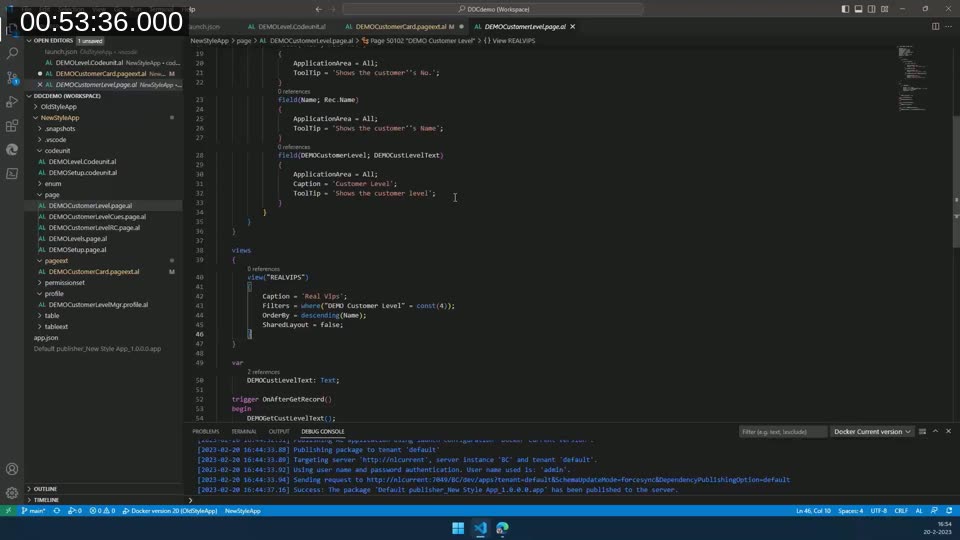Close the bottom panel
Viewport: 960px width, 540px height.
948,432
